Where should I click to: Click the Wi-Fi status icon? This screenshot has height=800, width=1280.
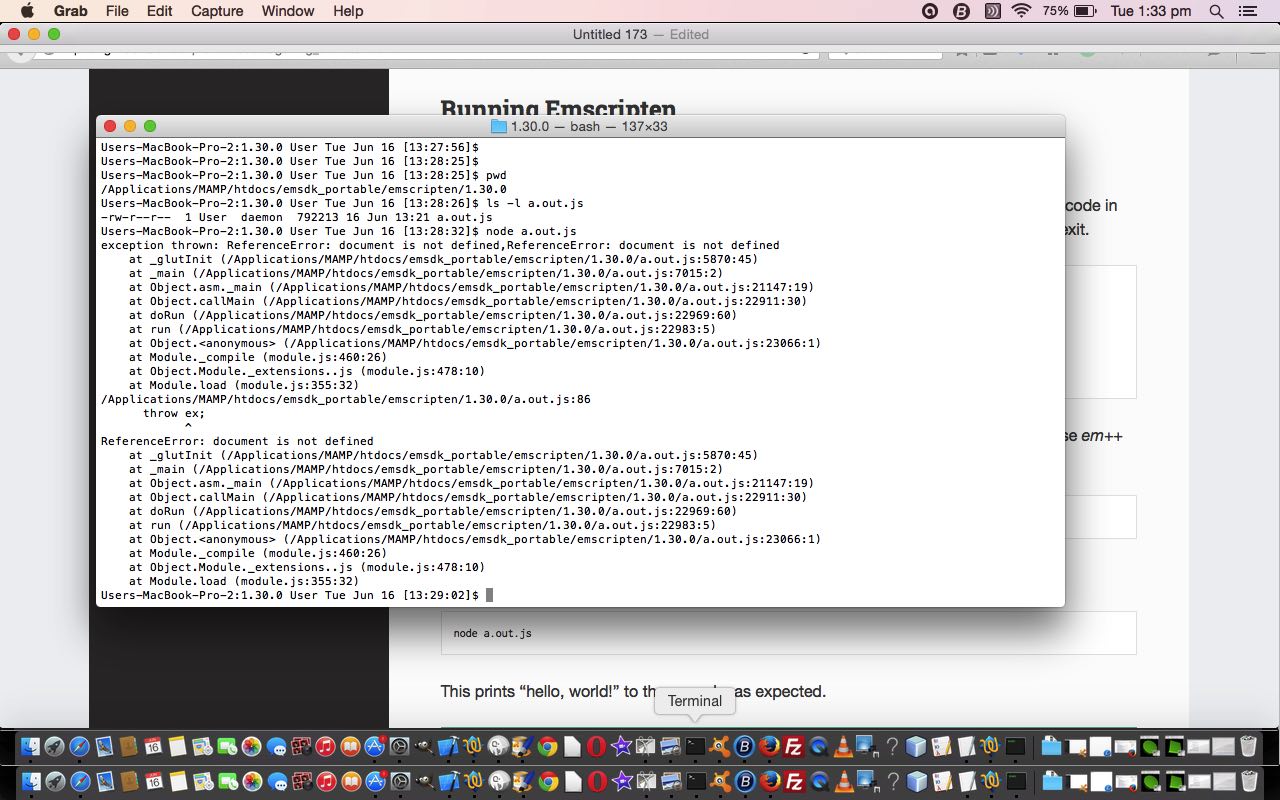click(1021, 11)
